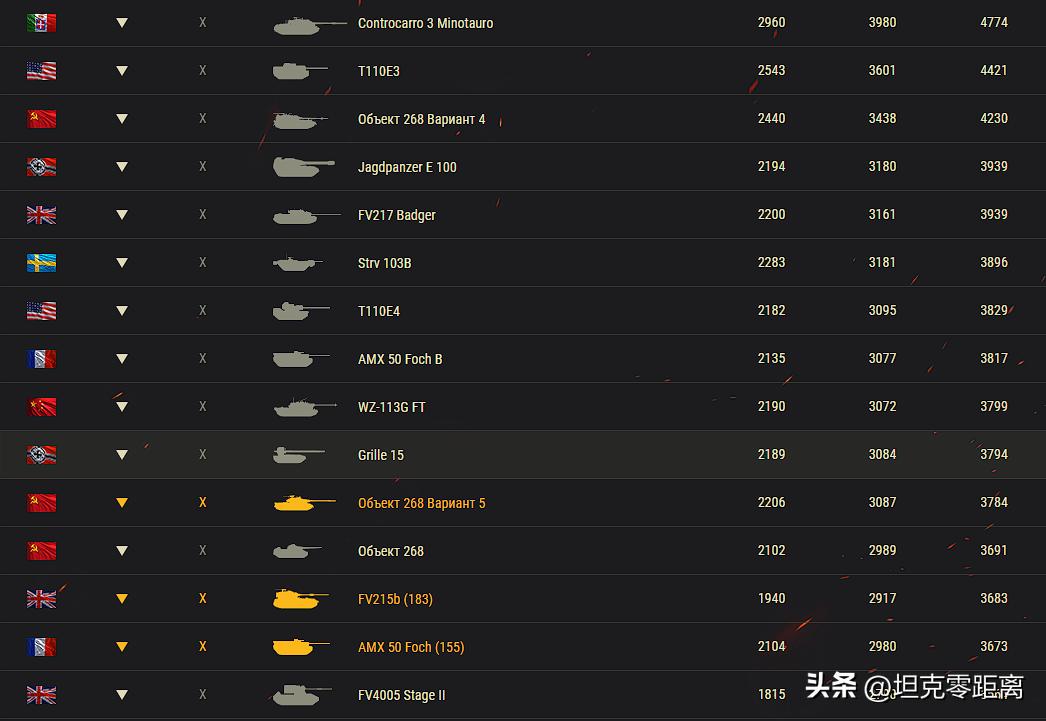This screenshot has height=721, width=1046.
Task: Select the orange AMX 50 Foch (155) name
Action: coord(411,647)
